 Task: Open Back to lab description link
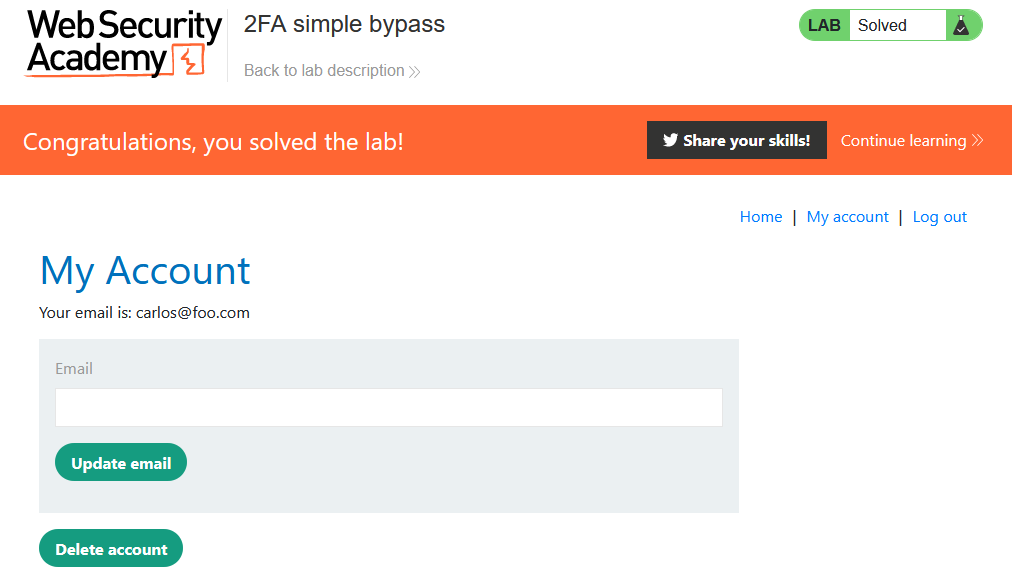coord(324,71)
